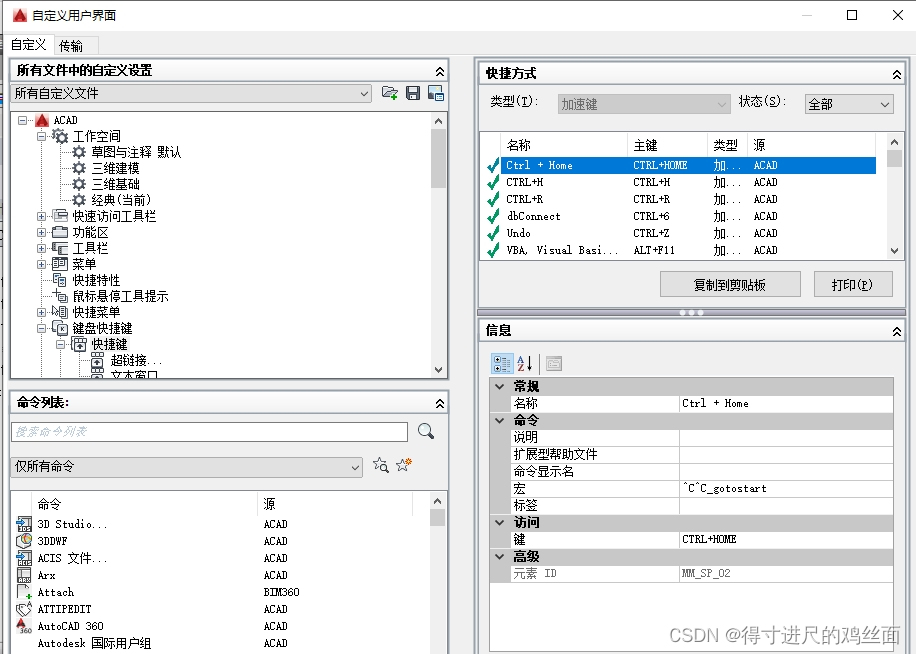This screenshot has height=654, width=916.
Task: Click the shortcuts list vertical scrollbar
Action: pyautogui.click(x=894, y=196)
